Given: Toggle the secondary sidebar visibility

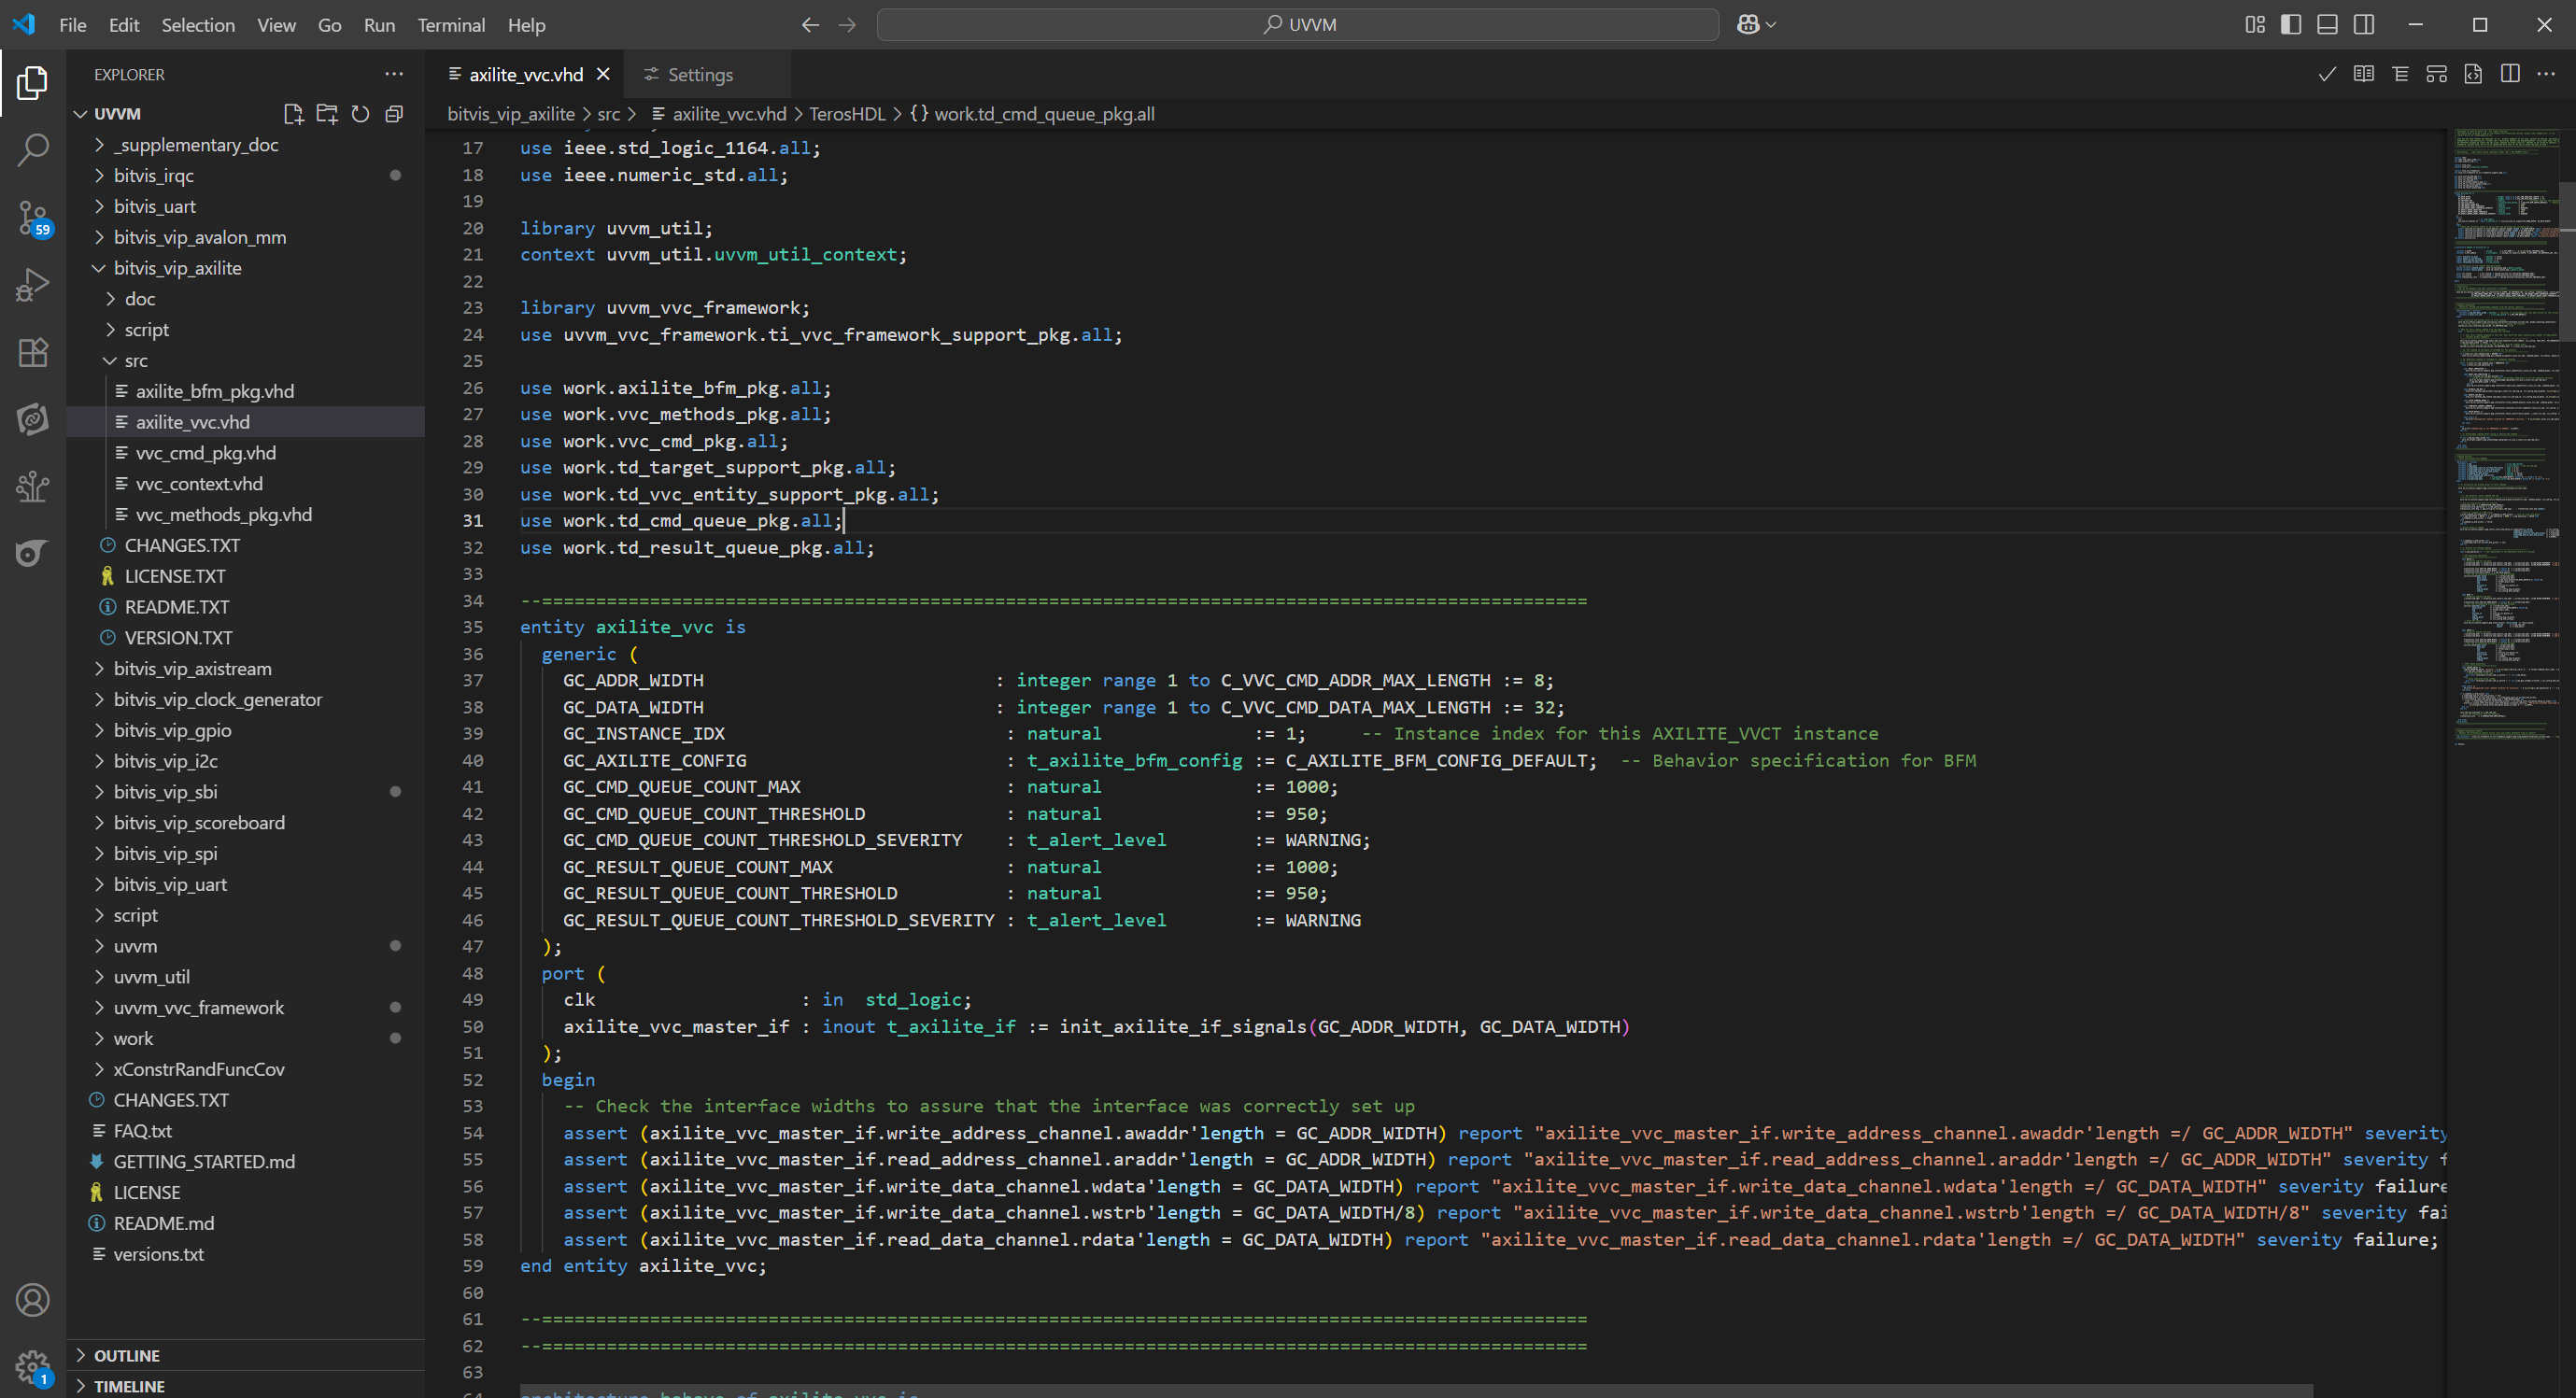Looking at the screenshot, I should point(2364,25).
